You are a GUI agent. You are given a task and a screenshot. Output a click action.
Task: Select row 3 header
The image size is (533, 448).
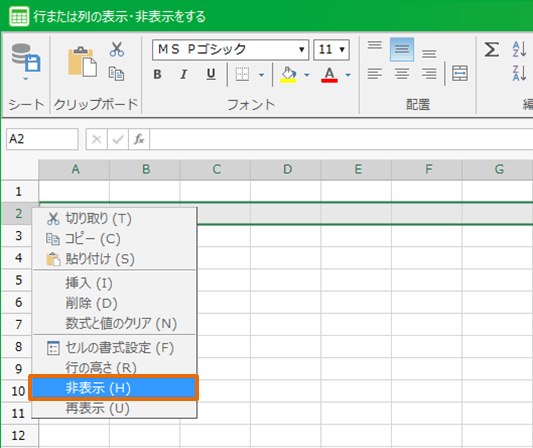pyautogui.click(x=17, y=236)
